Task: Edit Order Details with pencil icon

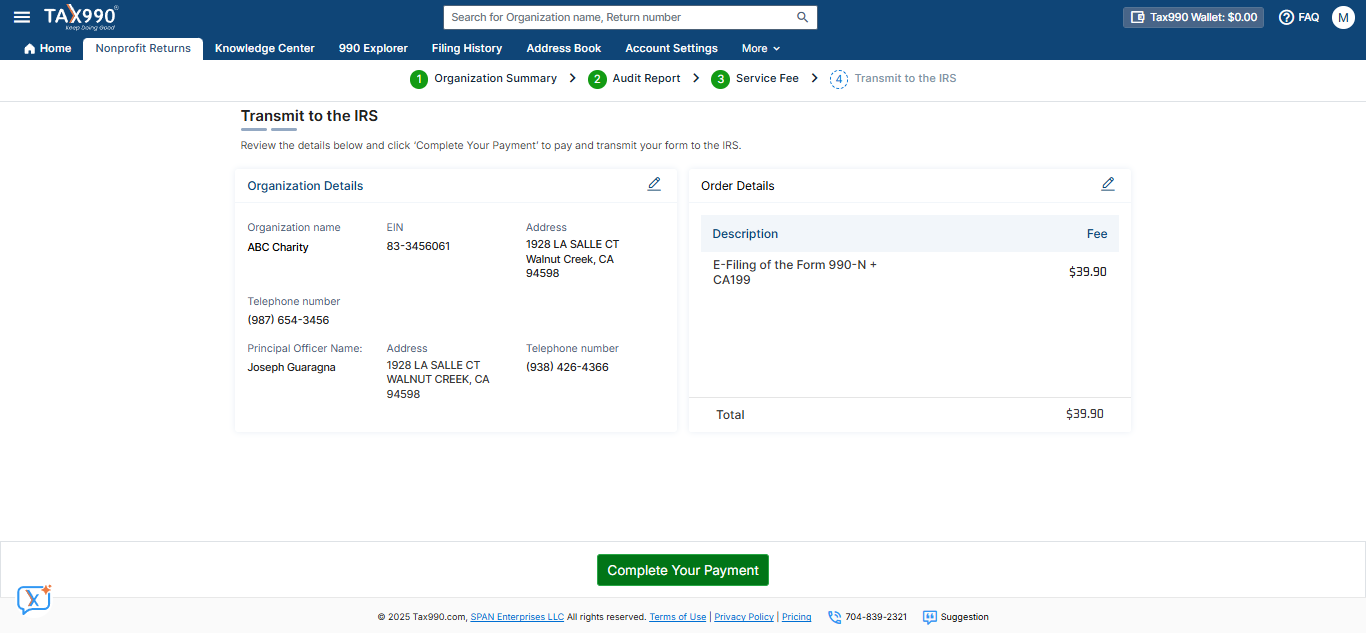Action: (x=1108, y=184)
